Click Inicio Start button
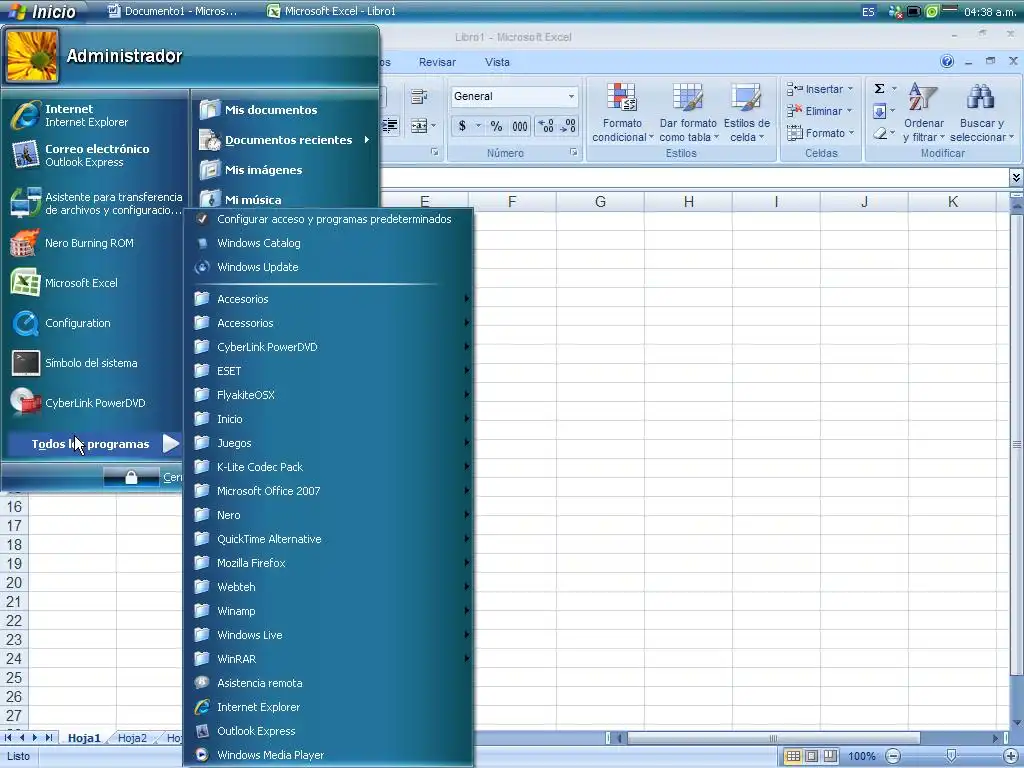The width and height of the screenshot is (1024, 768). [x=42, y=11]
